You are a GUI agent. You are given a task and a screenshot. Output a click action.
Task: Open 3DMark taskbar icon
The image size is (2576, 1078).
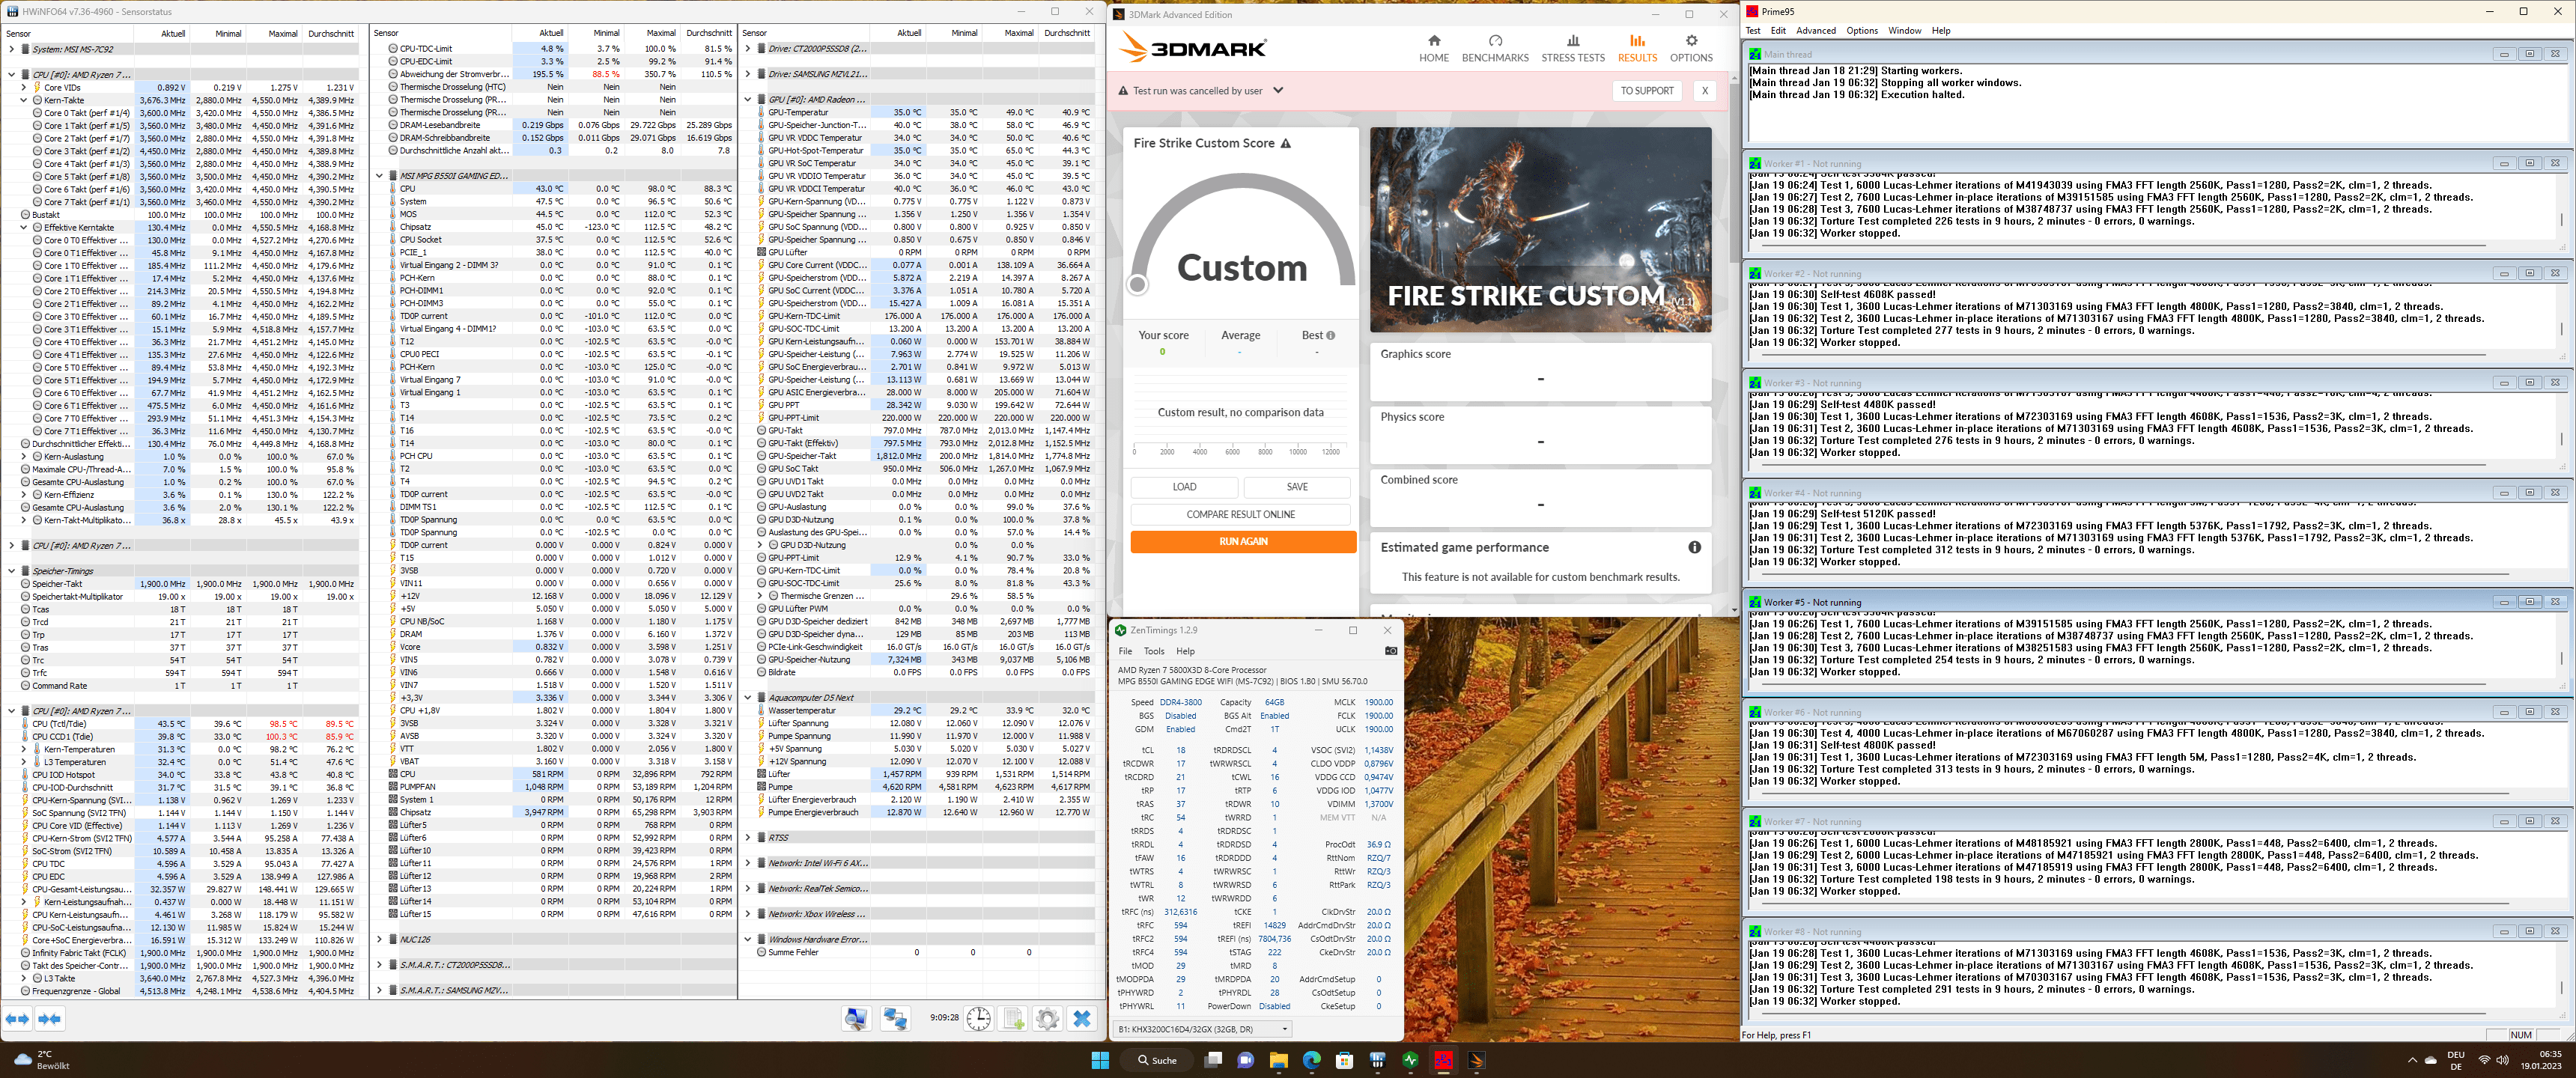1476,1060
